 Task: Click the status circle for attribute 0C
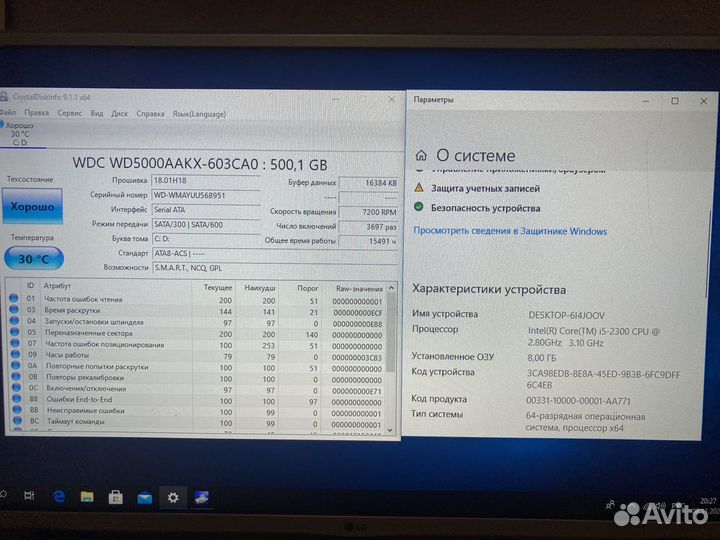click(x=17, y=388)
